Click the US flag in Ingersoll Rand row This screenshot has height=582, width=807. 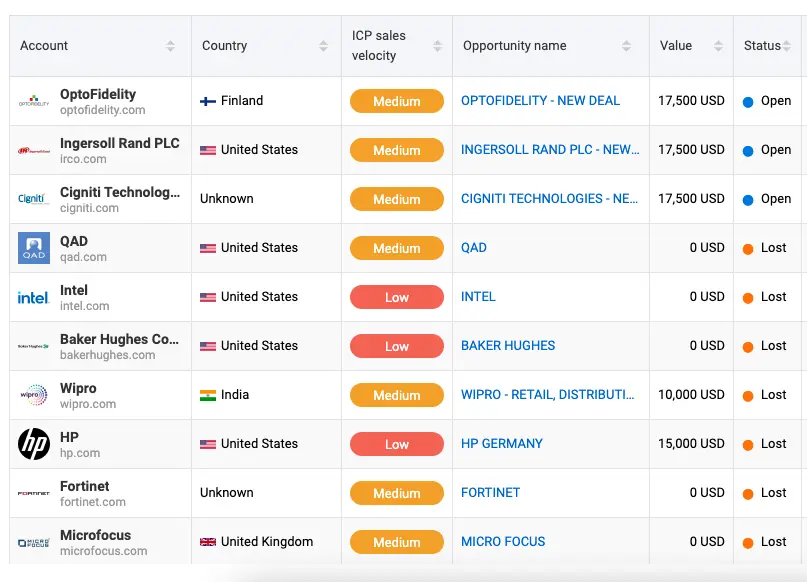[208, 150]
